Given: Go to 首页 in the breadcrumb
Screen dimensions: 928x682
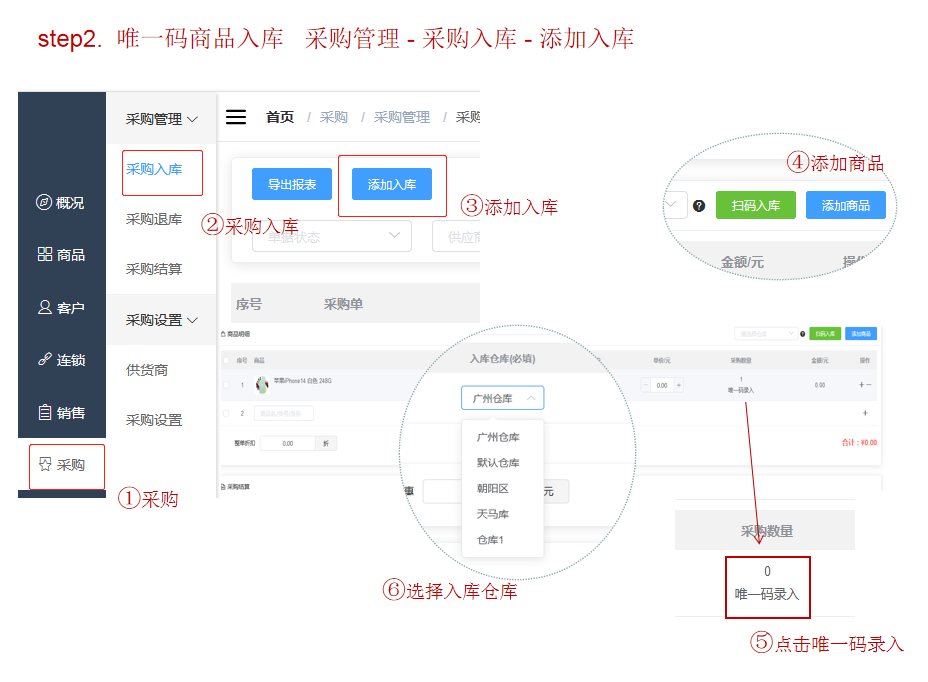Looking at the screenshot, I should [x=279, y=117].
